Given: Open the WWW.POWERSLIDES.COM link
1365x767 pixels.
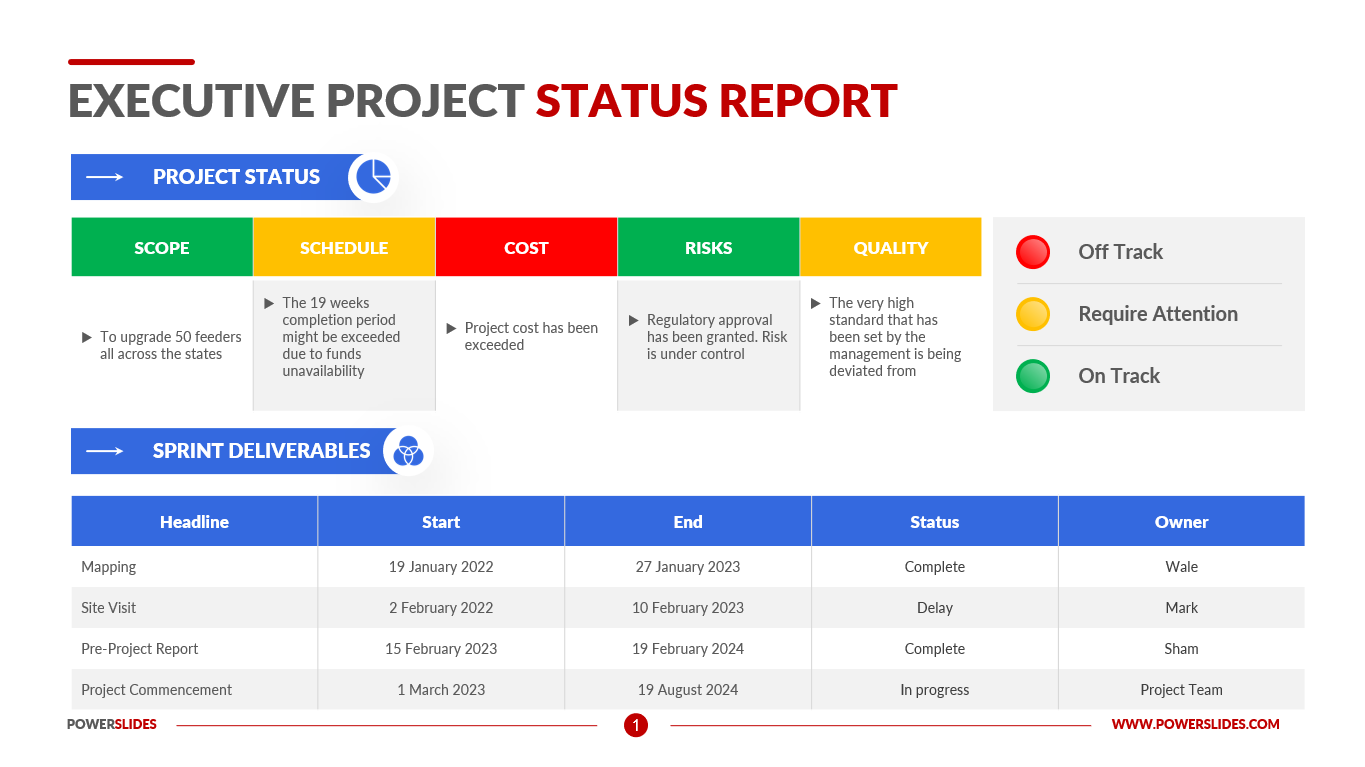Looking at the screenshot, I should (x=1196, y=724).
